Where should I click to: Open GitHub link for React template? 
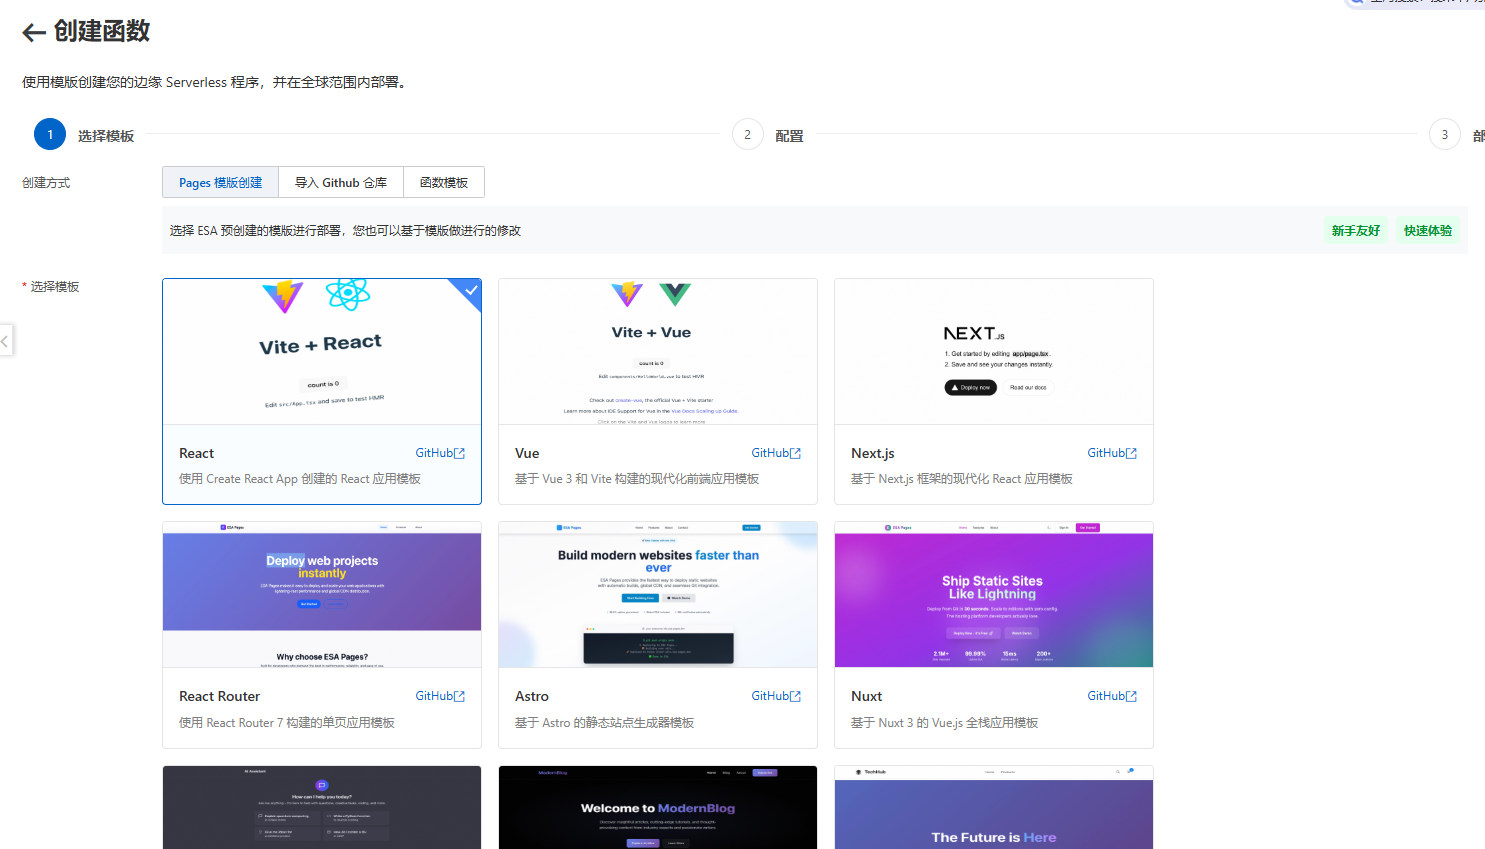[x=440, y=453]
